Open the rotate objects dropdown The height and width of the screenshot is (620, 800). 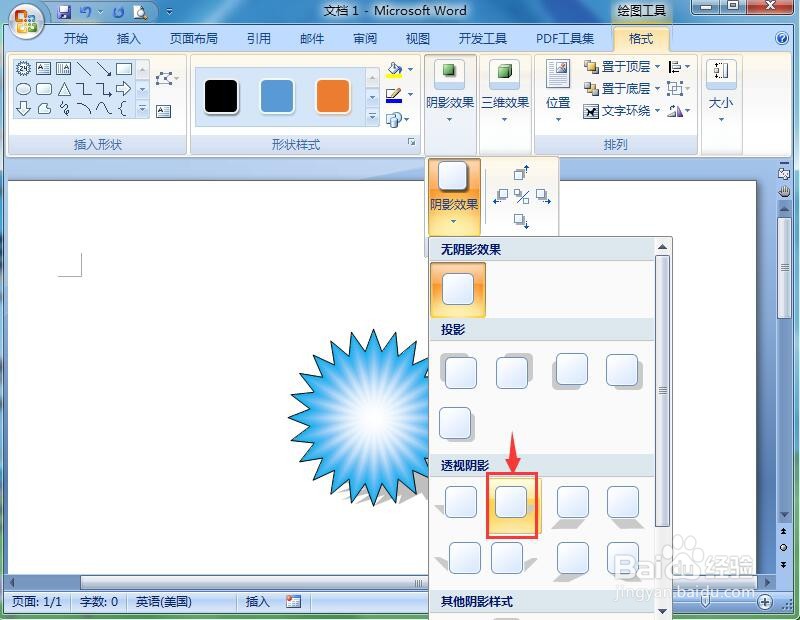point(679,111)
